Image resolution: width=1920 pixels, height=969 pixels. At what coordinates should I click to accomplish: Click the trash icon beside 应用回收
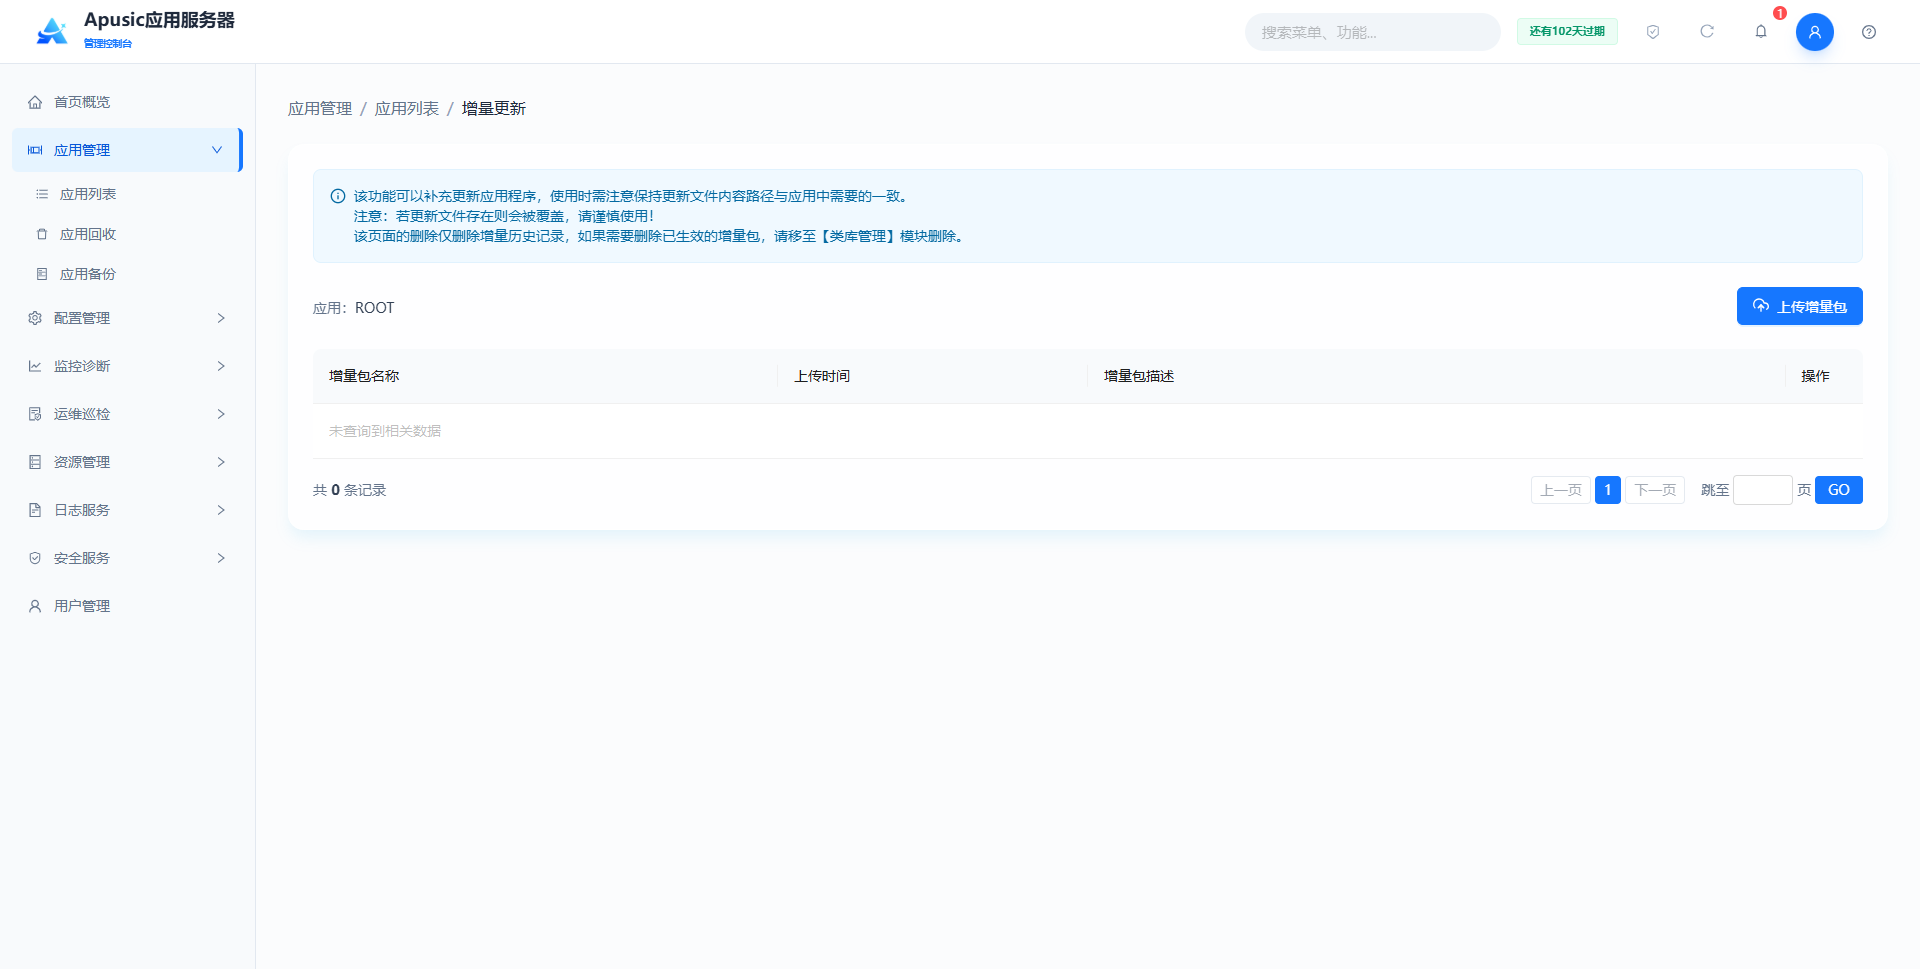pyautogui.click(x=42, y=234)
